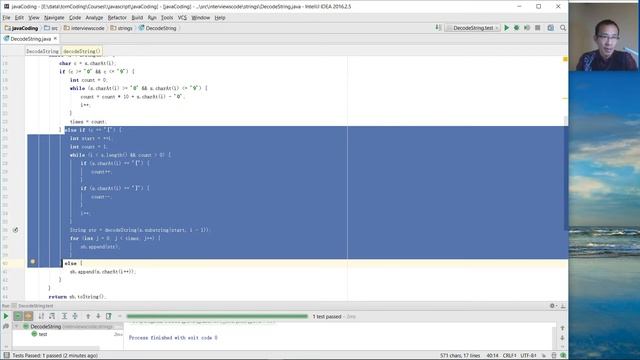
Task: Go to previous failed test arrow
Action: (x=88, y=316)
